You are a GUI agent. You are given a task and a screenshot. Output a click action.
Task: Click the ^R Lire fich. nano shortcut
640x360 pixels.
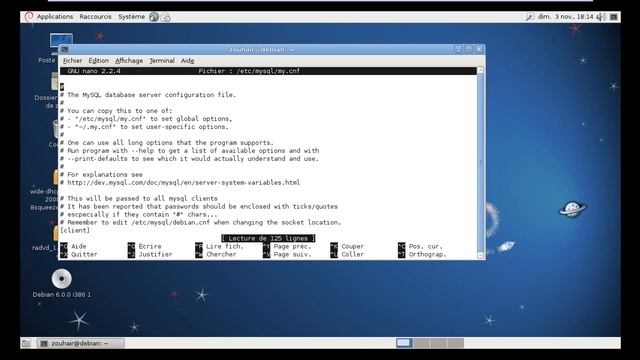tap(219, 246)
